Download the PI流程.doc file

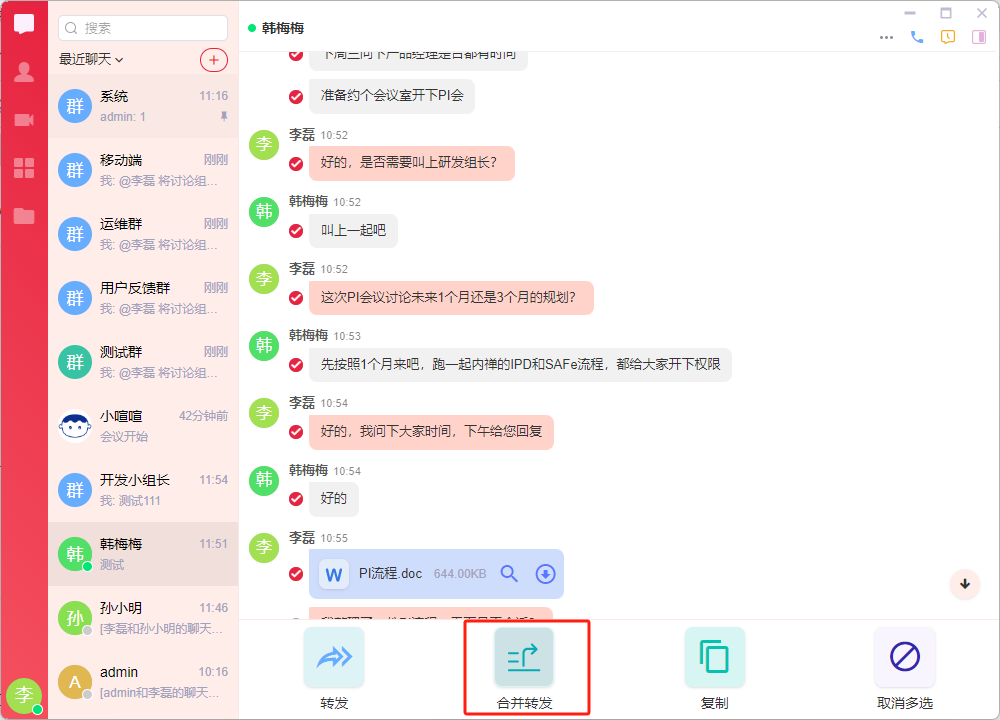pos(545,574)
